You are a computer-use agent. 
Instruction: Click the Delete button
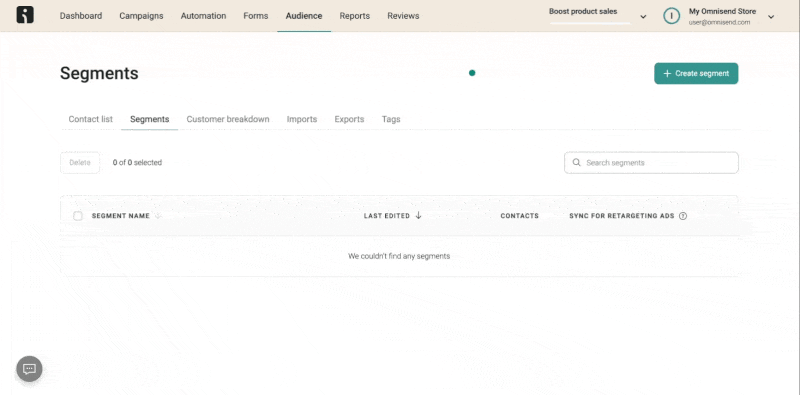click(80, 163)
